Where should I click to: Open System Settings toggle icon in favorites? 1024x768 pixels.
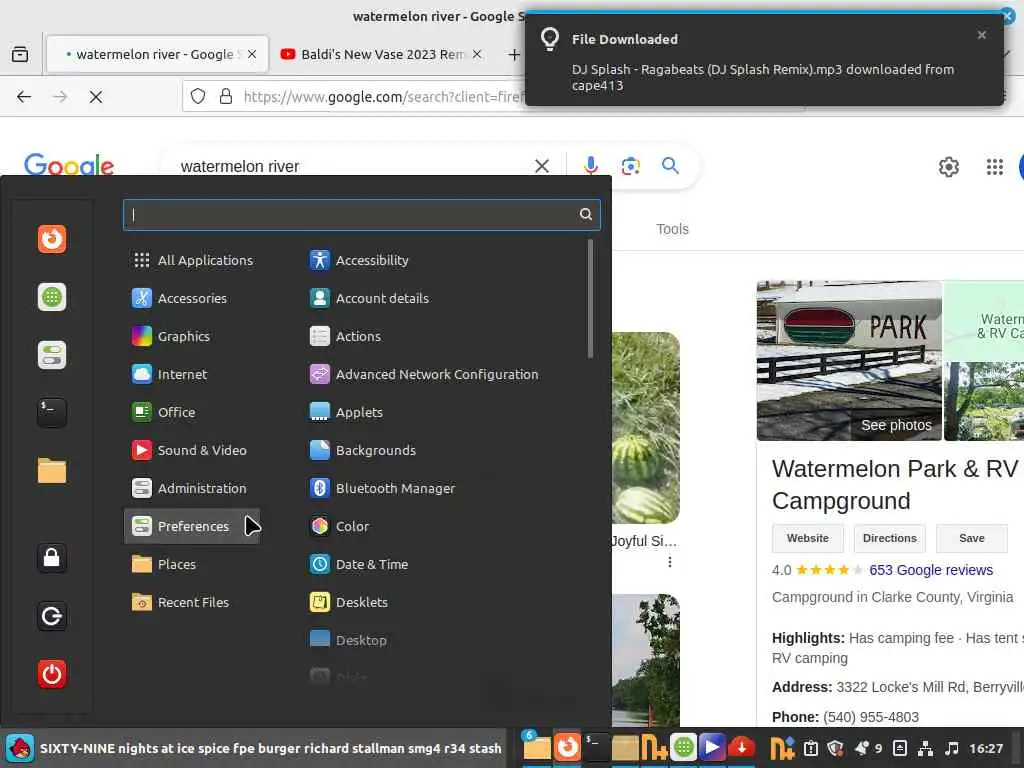click(x=52, y=355)
